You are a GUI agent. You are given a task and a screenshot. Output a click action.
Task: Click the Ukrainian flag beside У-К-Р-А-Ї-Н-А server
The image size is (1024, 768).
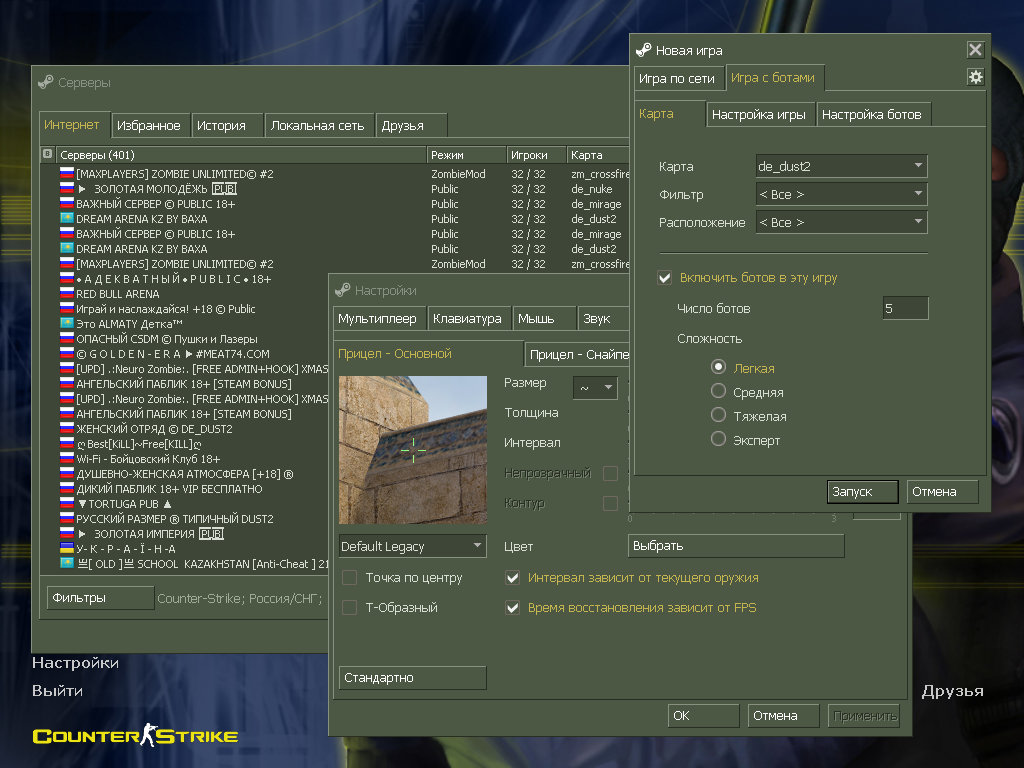(x=67, y=549)
